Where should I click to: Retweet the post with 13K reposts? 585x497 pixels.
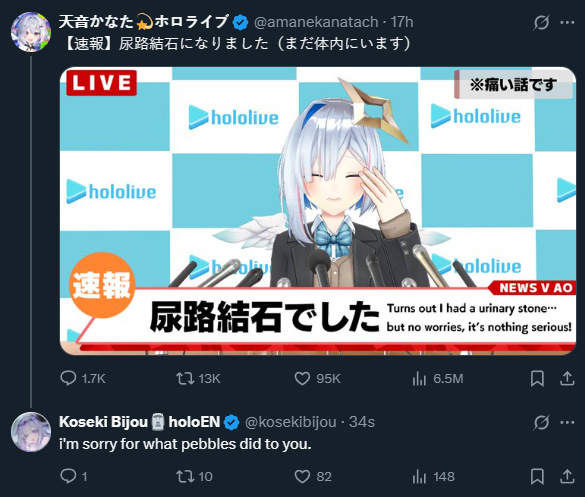185,378
